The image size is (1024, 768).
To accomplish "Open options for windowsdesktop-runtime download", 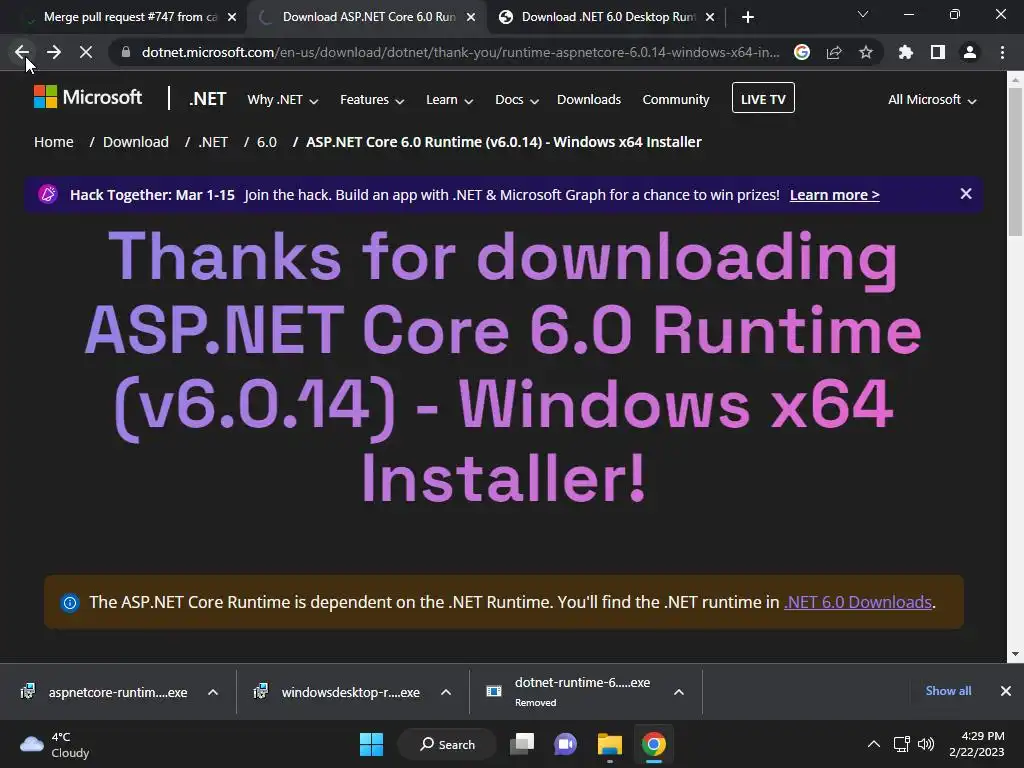I will tap(446, 692).
